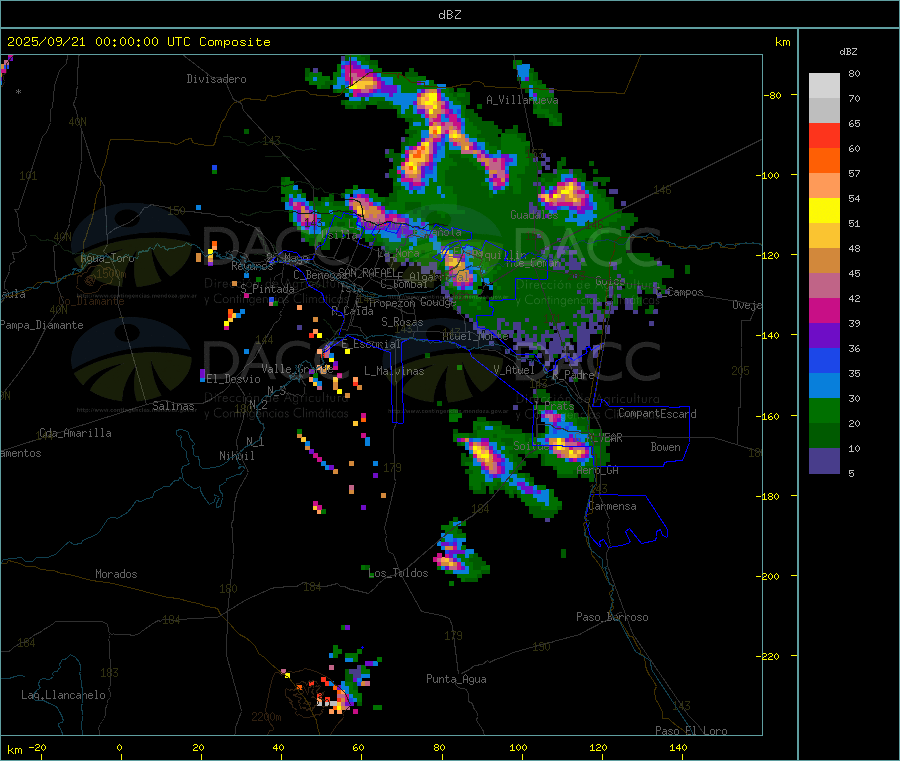The image size is (900, 761).
Task: Click the Paso_El_Loro map label
Action: pos(691,731)
